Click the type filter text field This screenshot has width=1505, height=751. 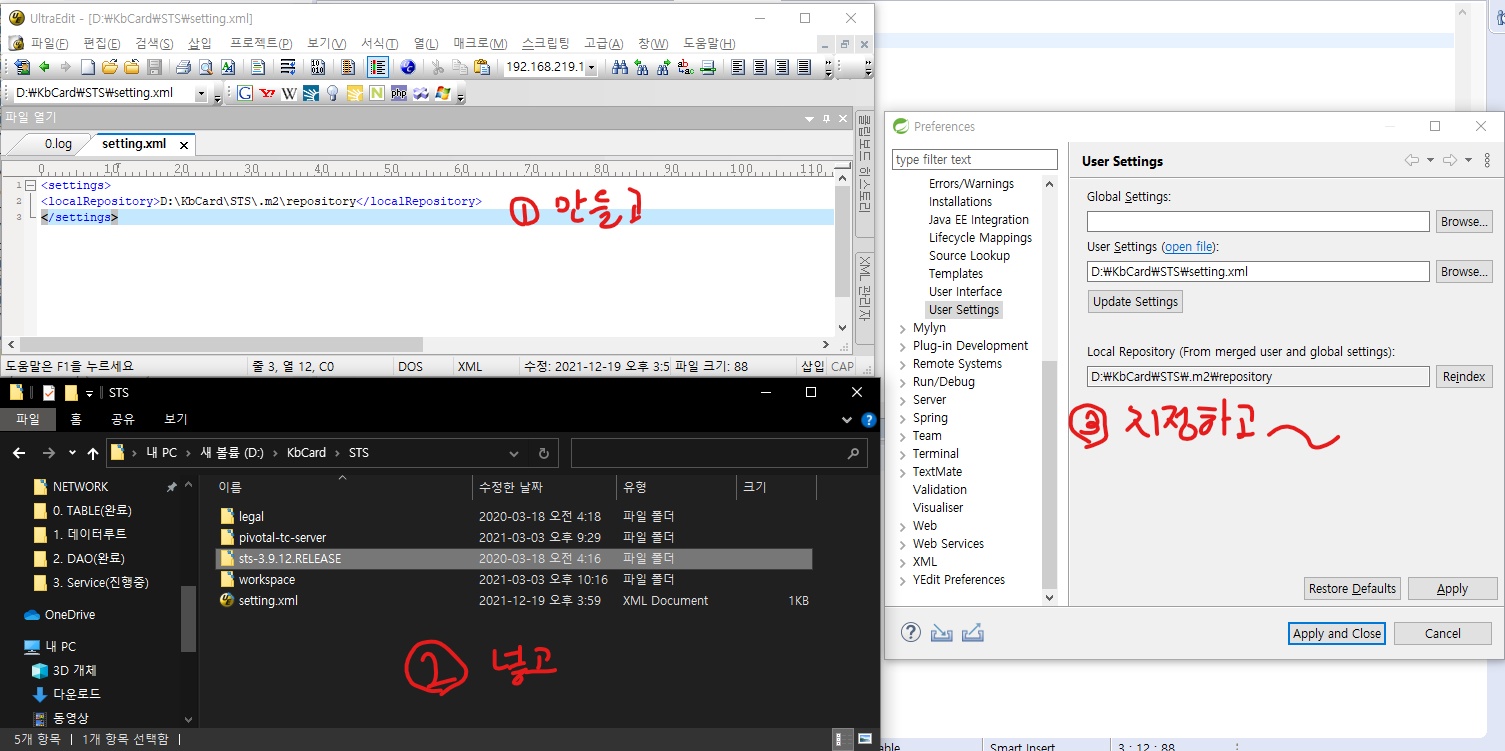coord(974,160)
